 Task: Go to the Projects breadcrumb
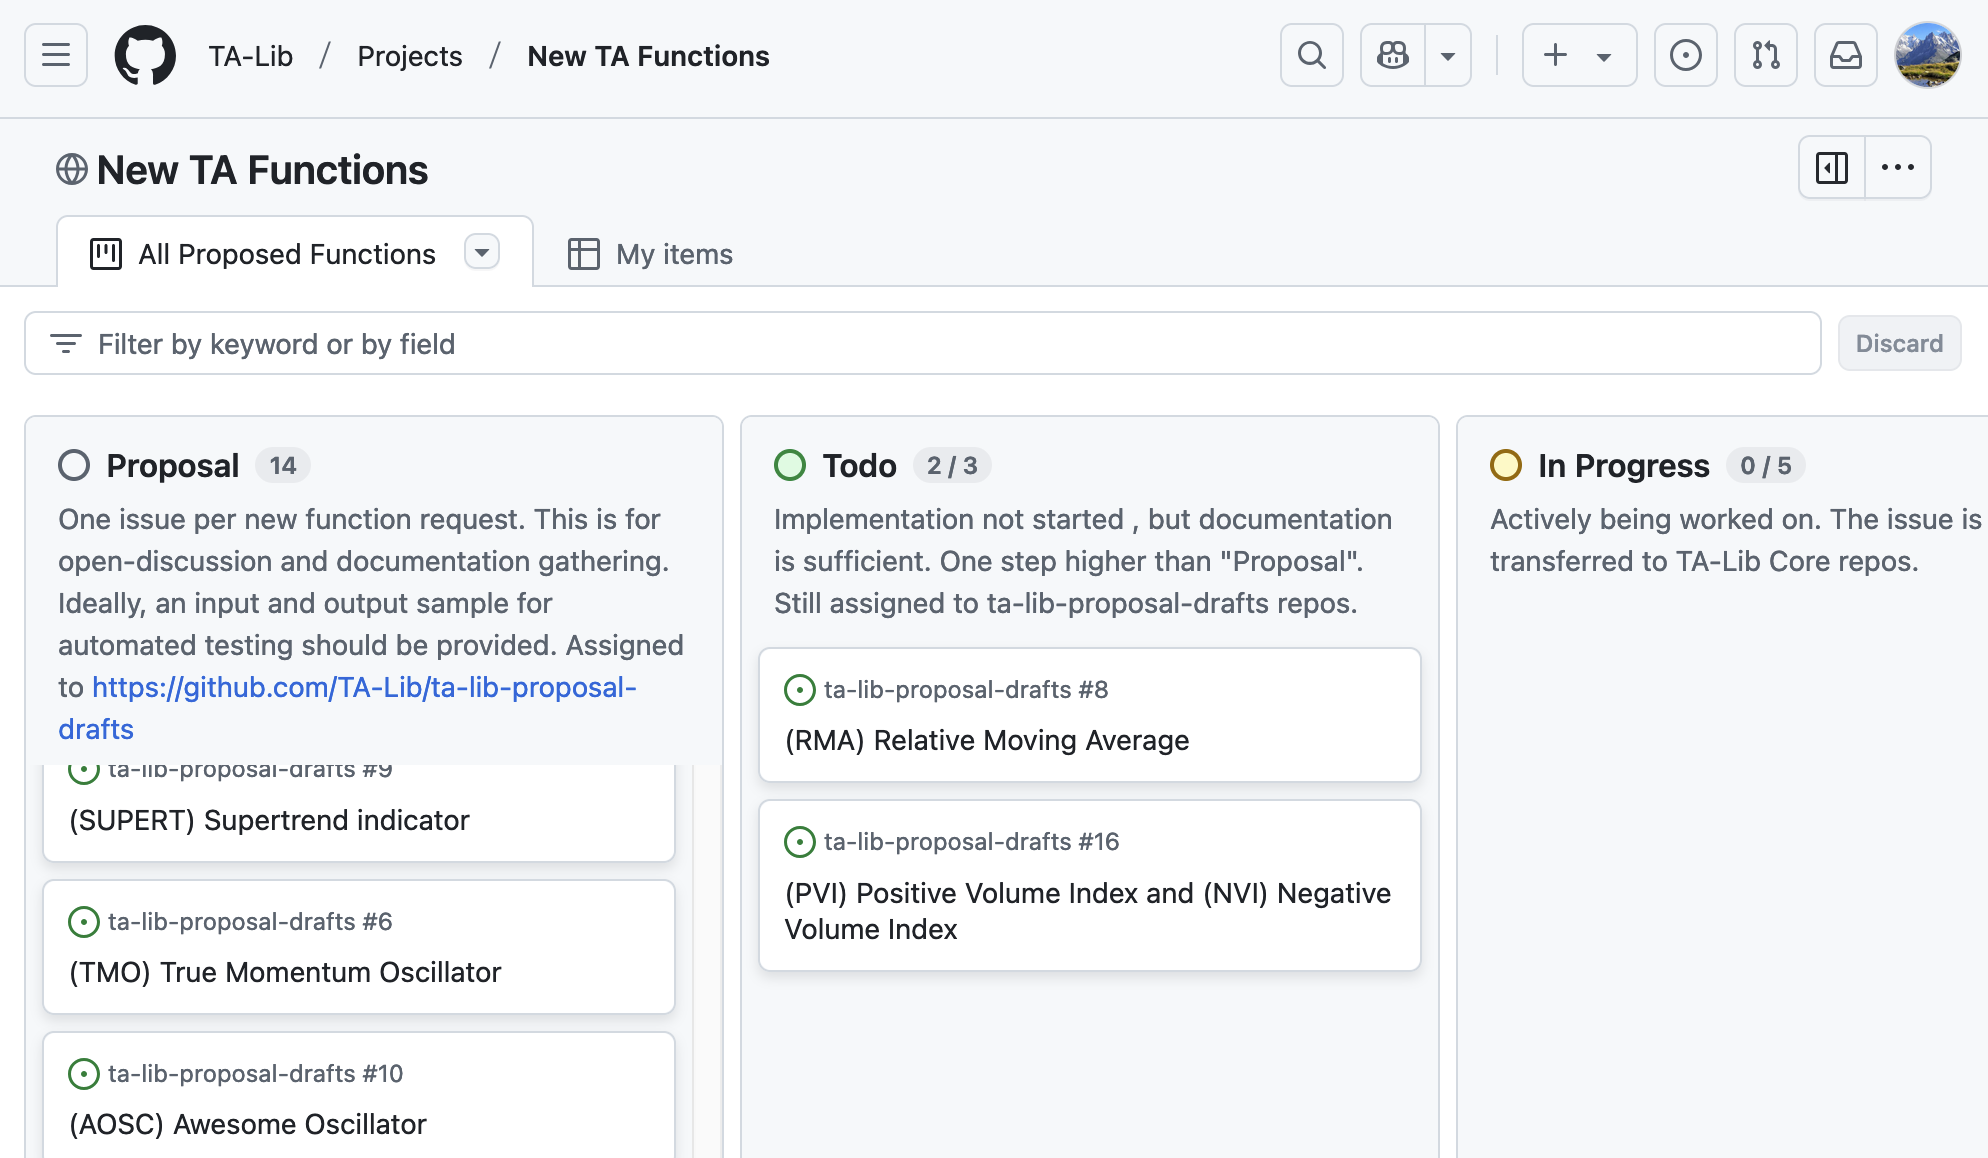click(409, 56)
